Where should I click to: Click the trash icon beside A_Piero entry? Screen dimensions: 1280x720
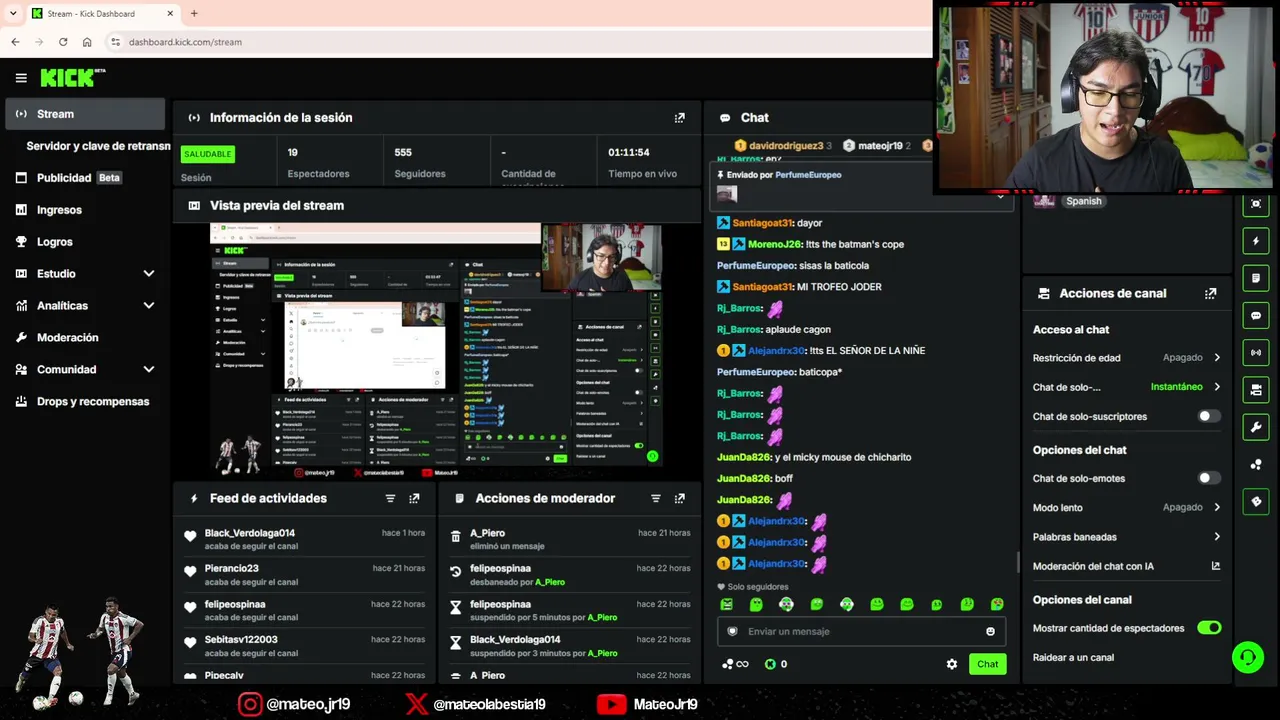[x=455, y=537]
